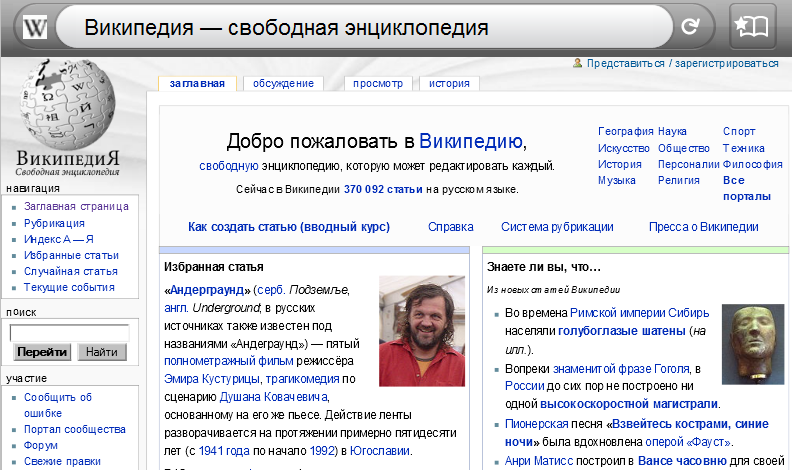Click the серб. language link
Image resolution: width=792 pixels, height=470 pixels.
pos(271,290)
